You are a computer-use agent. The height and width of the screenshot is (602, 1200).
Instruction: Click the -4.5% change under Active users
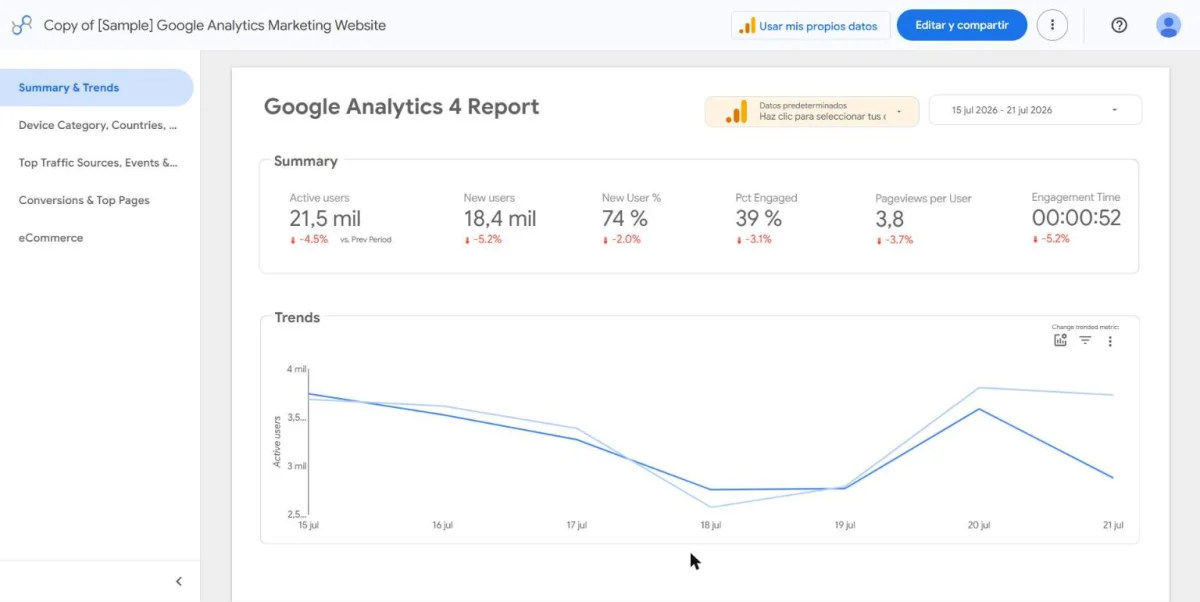(309, 240)
